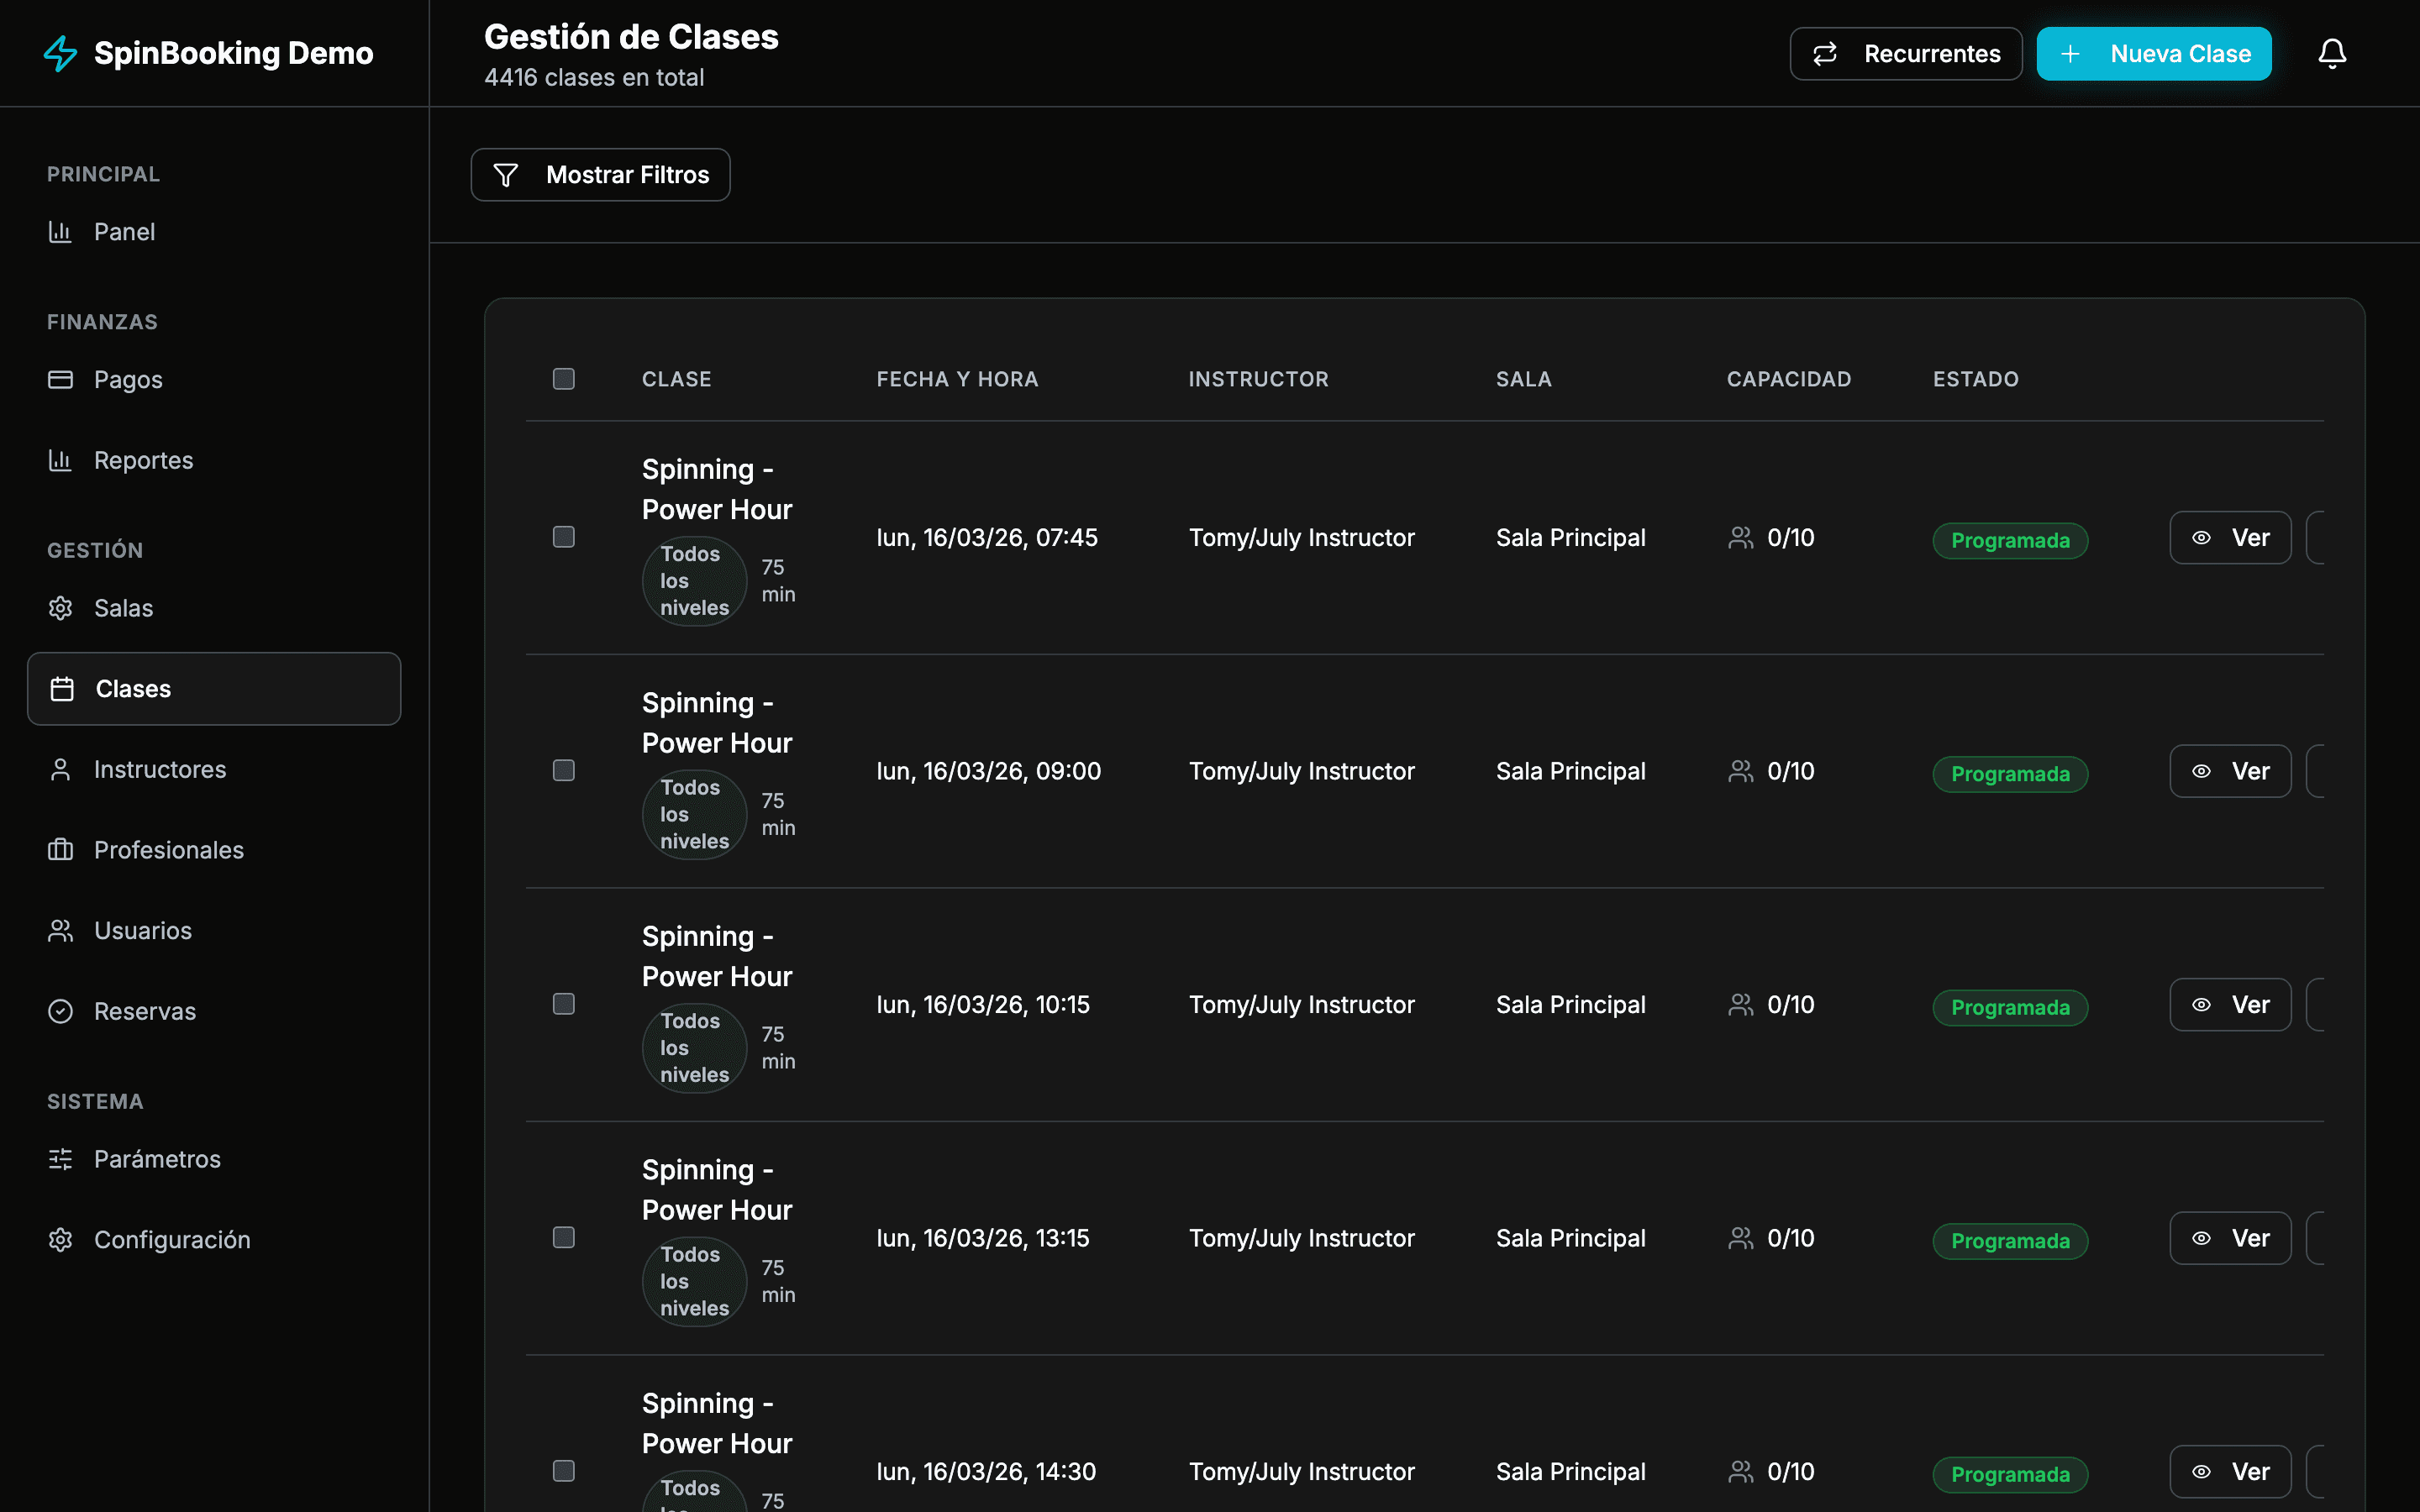Select the Salas gear icon
The height and width of the screenshot is (1512, 2420).
pyautogui.click(x=60, y=608)
